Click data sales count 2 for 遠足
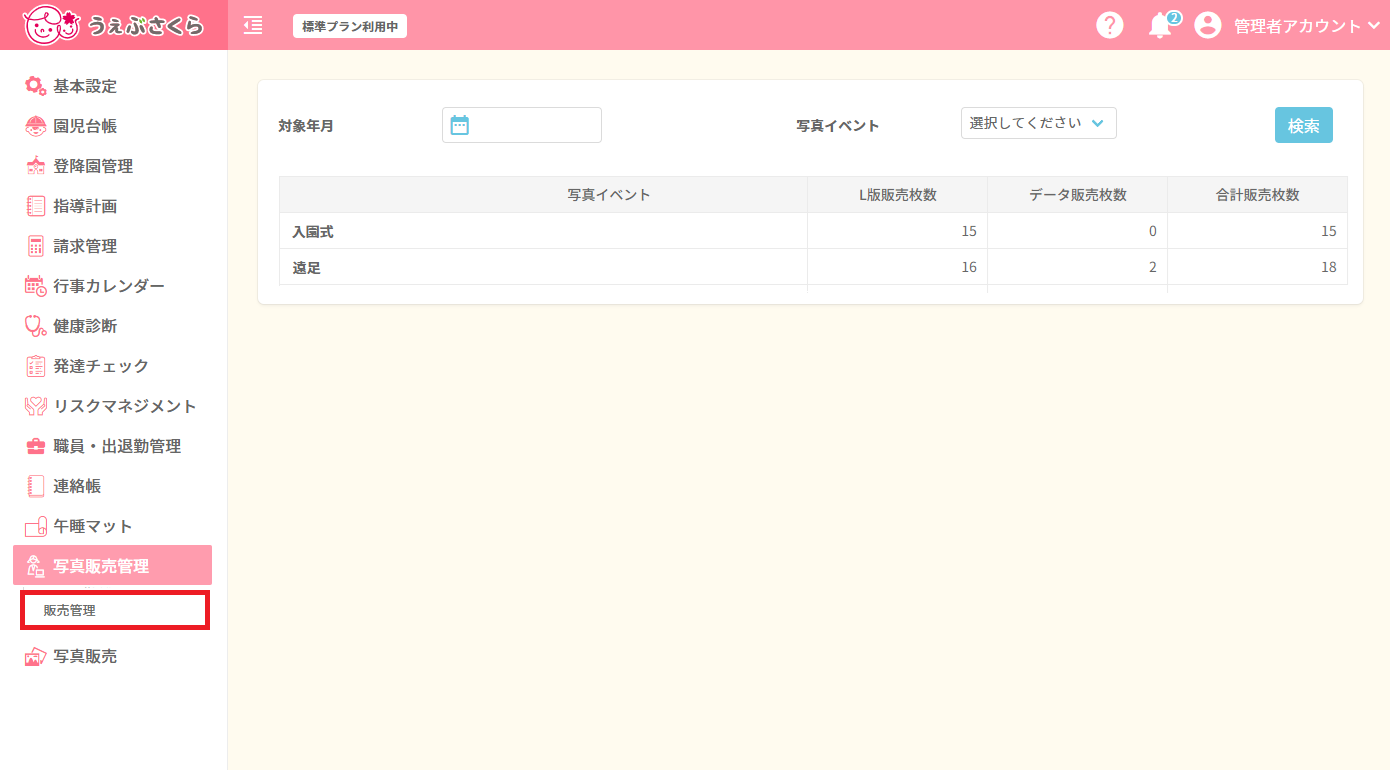 1152,267
